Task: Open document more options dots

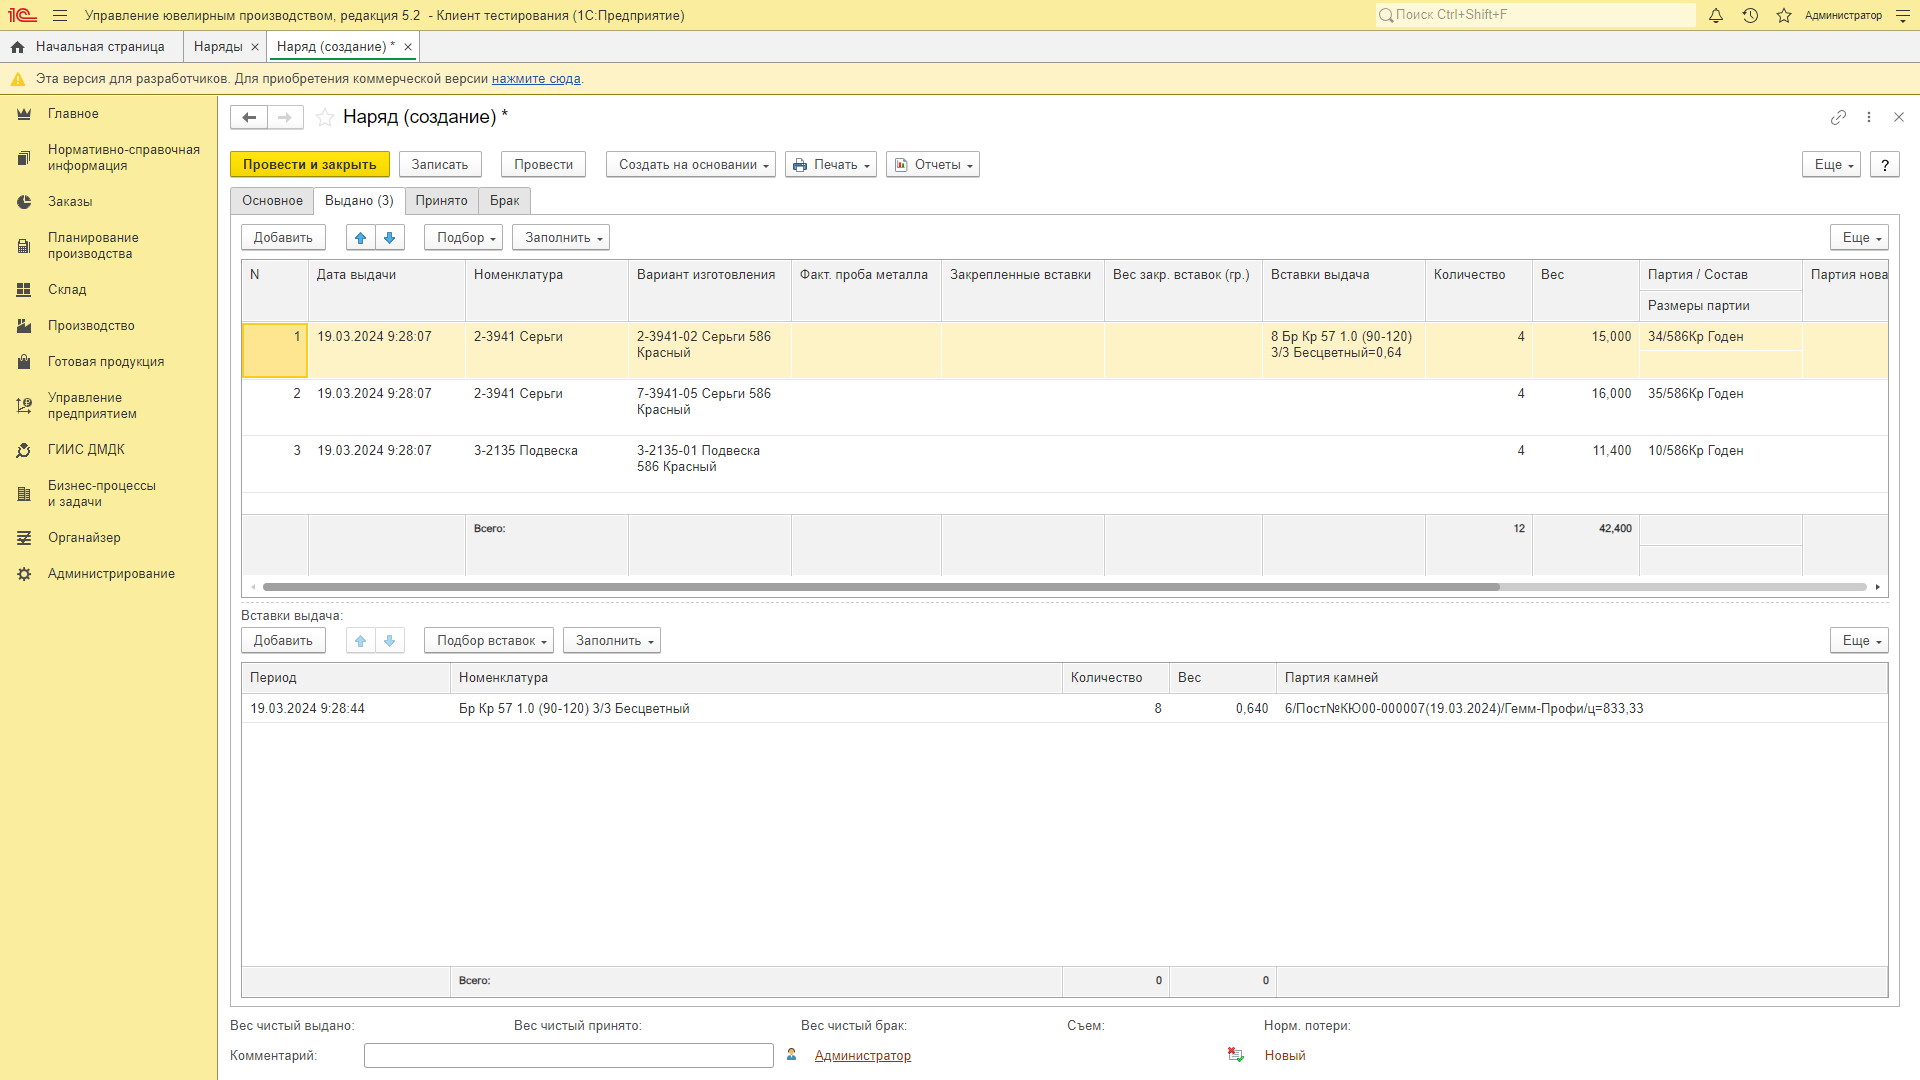Action: [x=1869, y=118]
